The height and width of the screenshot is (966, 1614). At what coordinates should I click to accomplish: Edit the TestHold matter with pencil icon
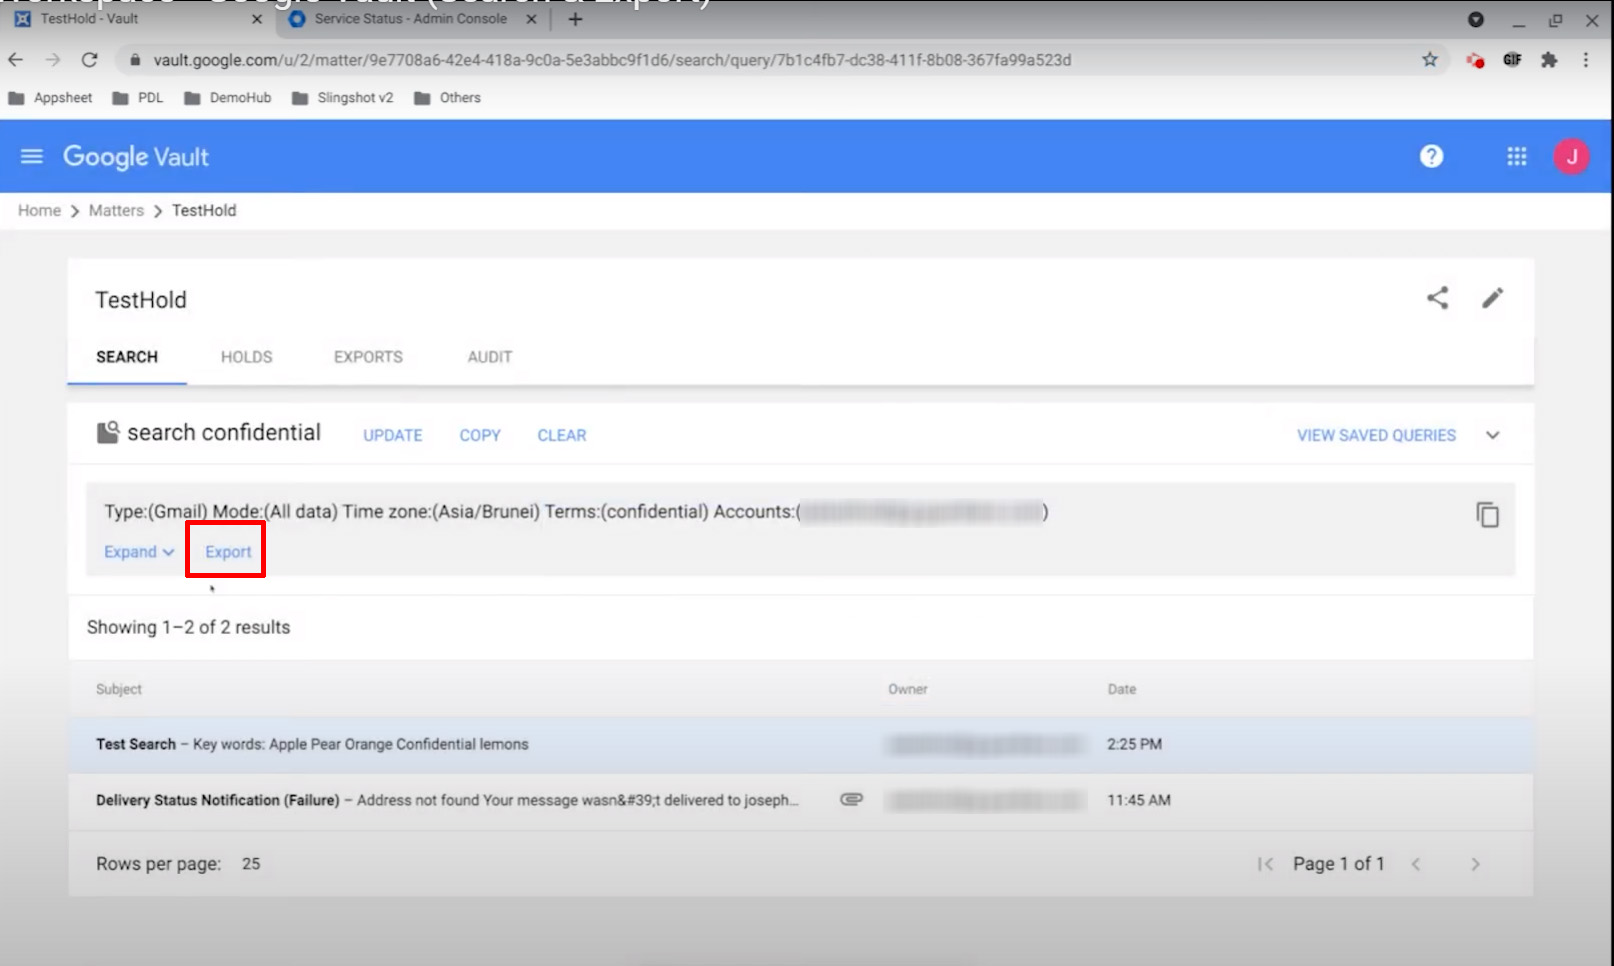tap(1492, 298)
